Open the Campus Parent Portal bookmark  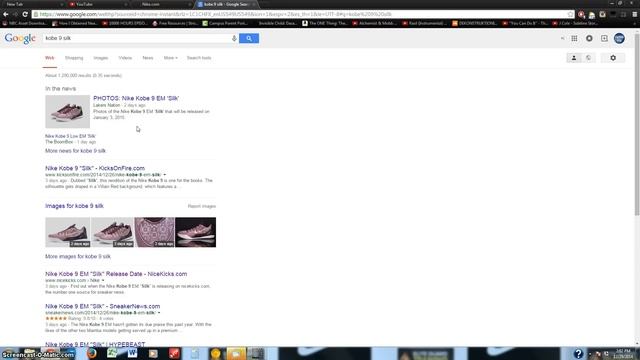[225, 24]
